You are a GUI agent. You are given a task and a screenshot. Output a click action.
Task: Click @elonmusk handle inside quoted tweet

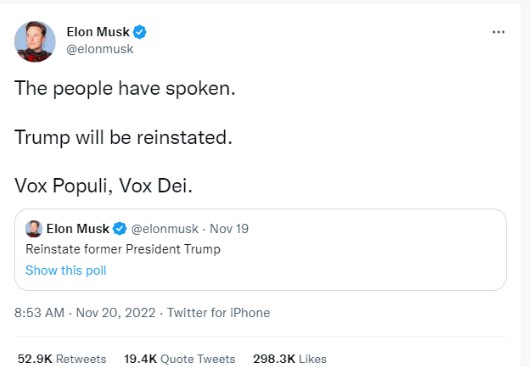165,229
